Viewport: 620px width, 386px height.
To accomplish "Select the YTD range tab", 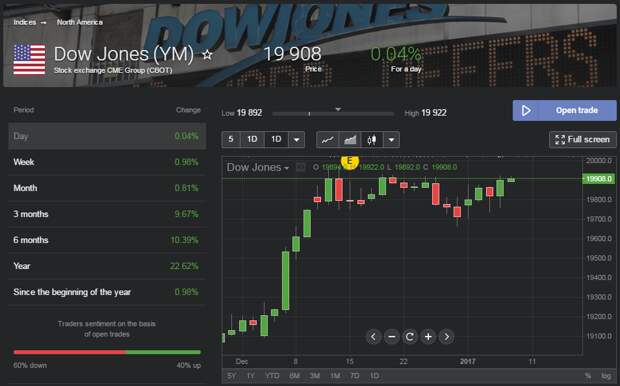I will pyautogui.click(x=272, y=375).
